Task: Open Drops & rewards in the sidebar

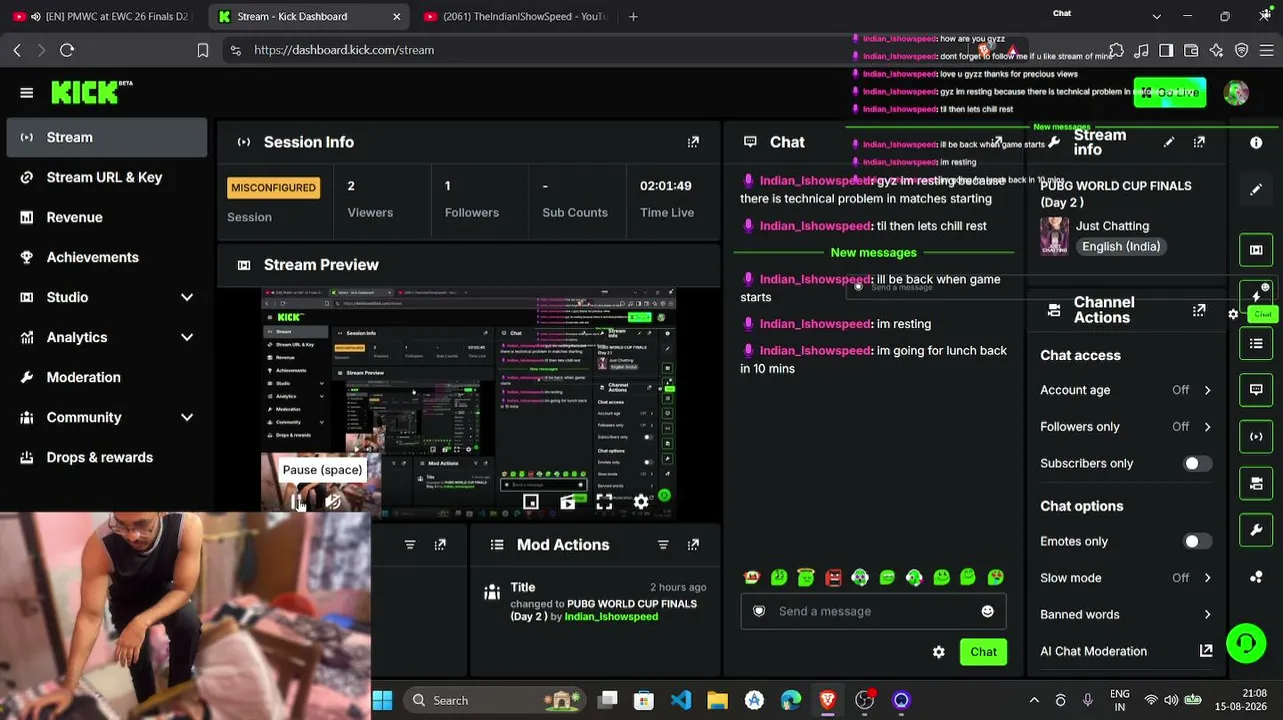Action: [x=107, y=458]
